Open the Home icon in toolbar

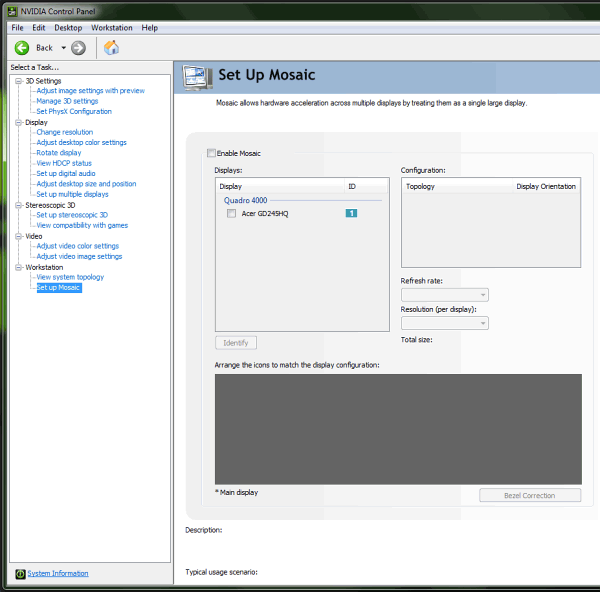111,48
